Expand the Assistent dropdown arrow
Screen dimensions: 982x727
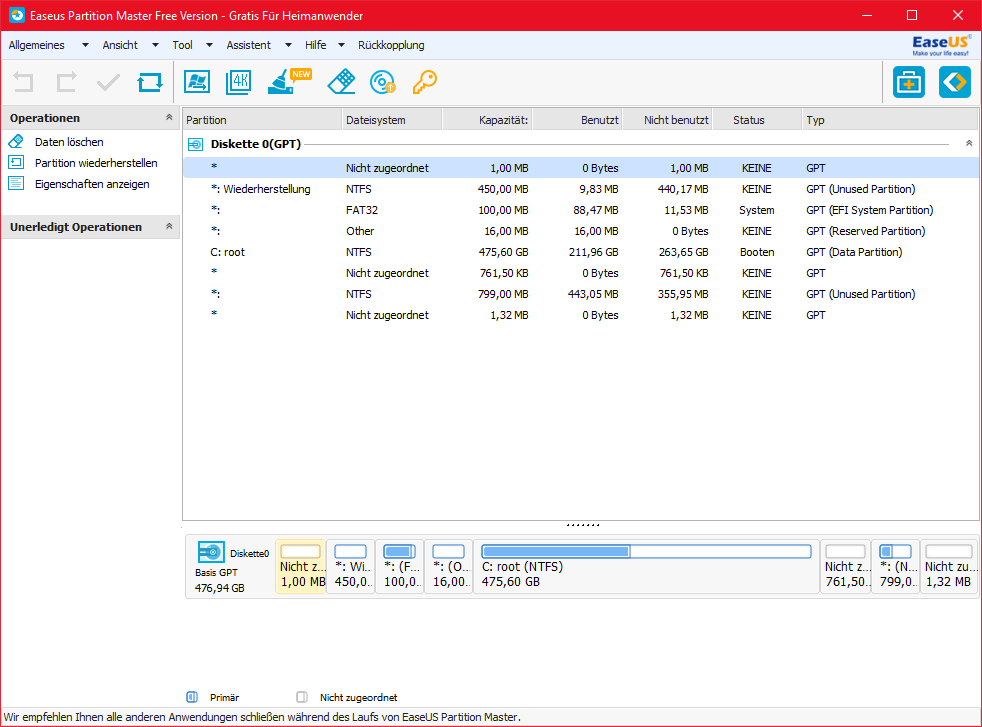(288, 45)
